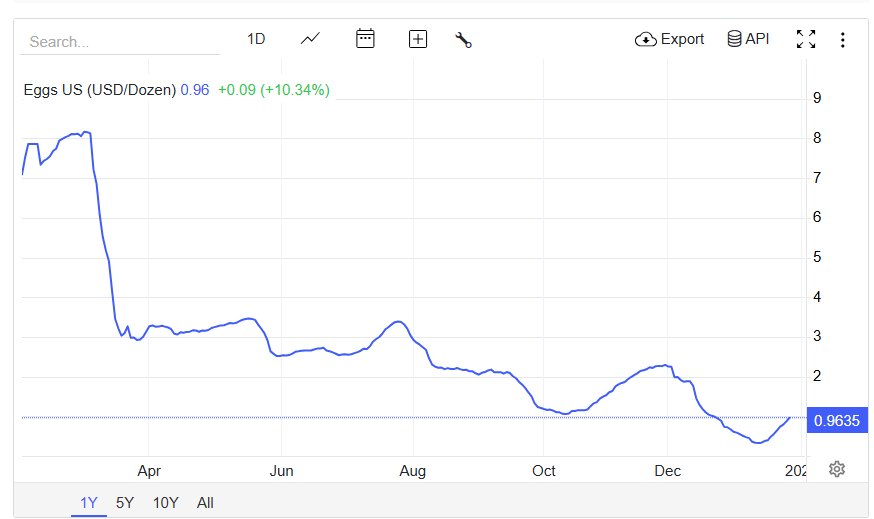
Task: Expand the chart to fullscreen
Action: 806,39
